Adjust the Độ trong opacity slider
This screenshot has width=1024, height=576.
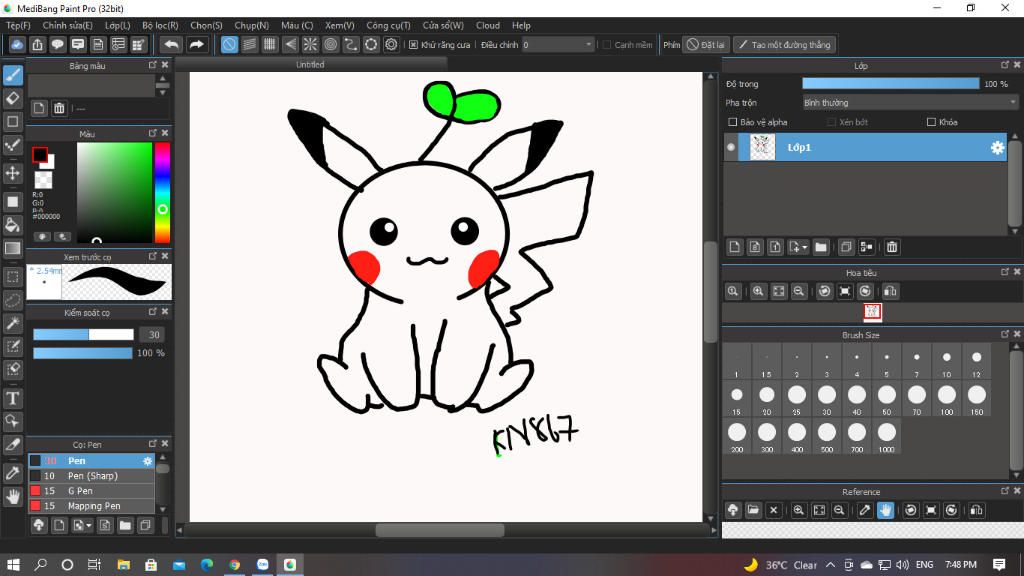pos(891,84)
